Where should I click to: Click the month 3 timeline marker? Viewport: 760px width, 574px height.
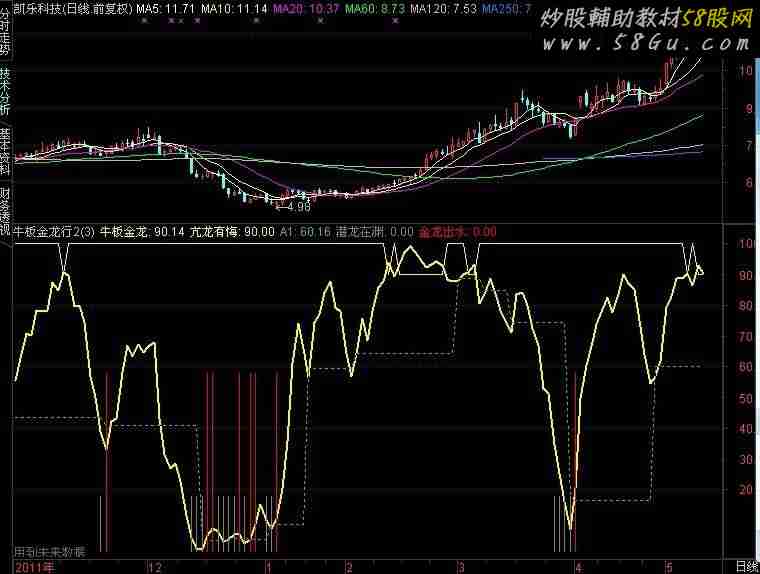pyautogui.click(x=462, y=567)
